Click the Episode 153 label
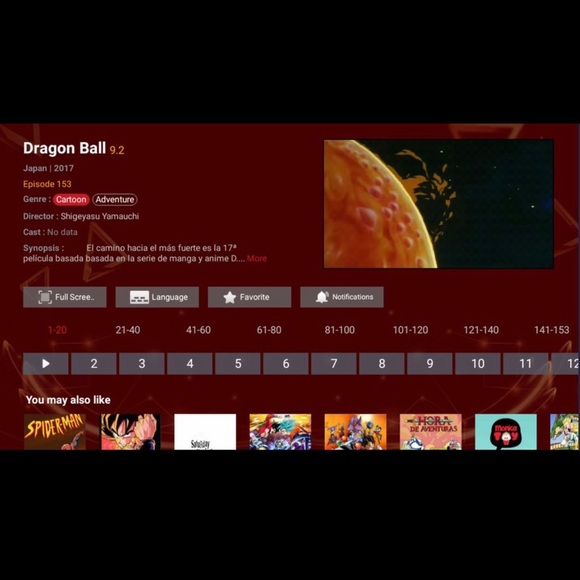Viewport: 580px width, 580px height. pos(47,184)
